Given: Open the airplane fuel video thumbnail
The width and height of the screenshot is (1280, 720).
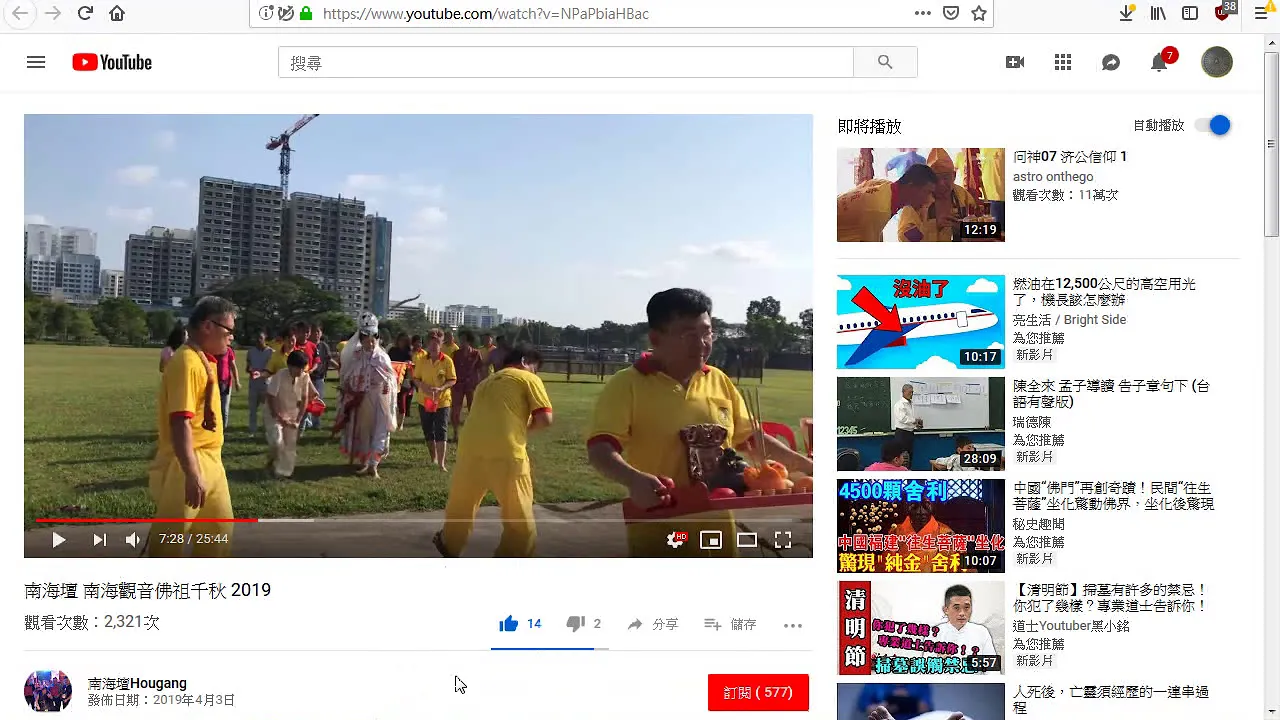Looking at the screenshot, I should pos(921,322).
